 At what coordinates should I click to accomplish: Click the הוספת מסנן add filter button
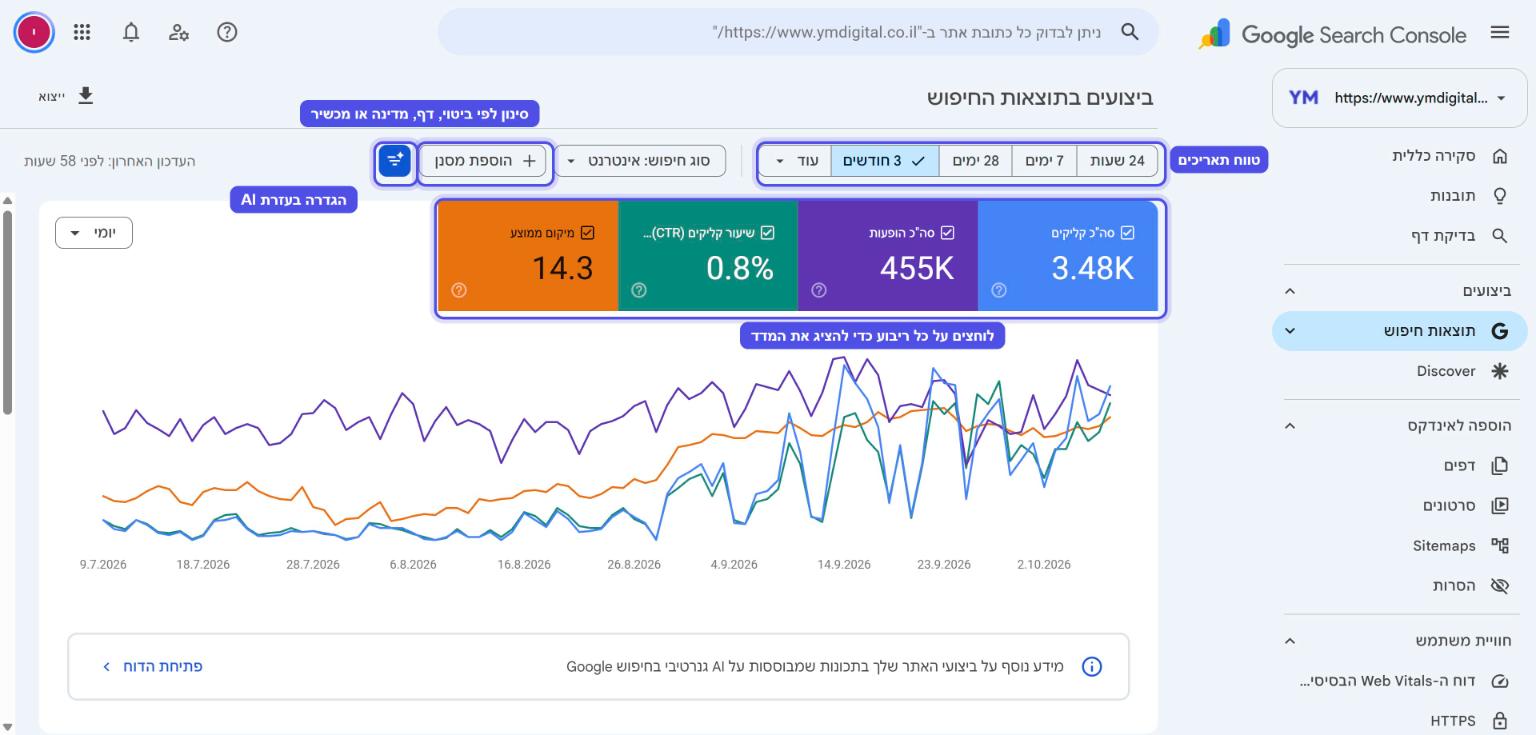click(x=484, y=160)
